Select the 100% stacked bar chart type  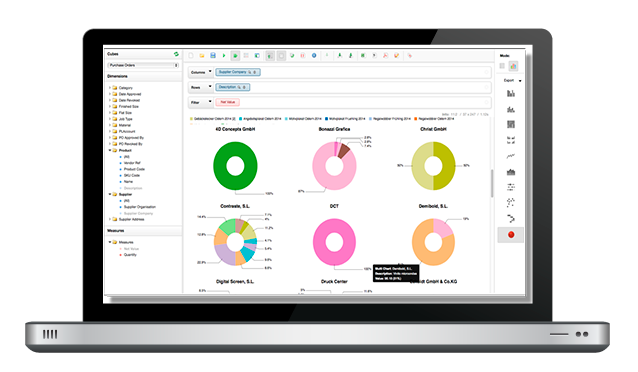click(511, 125)
